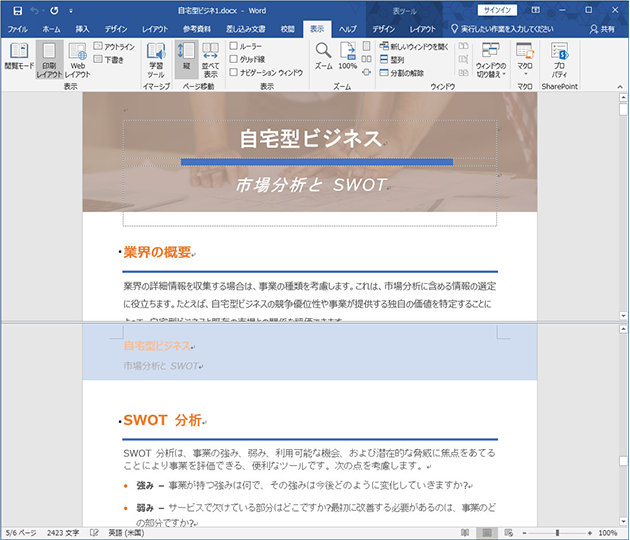Click the zoom slider handle
630x540 pixels.
point(557,533)
